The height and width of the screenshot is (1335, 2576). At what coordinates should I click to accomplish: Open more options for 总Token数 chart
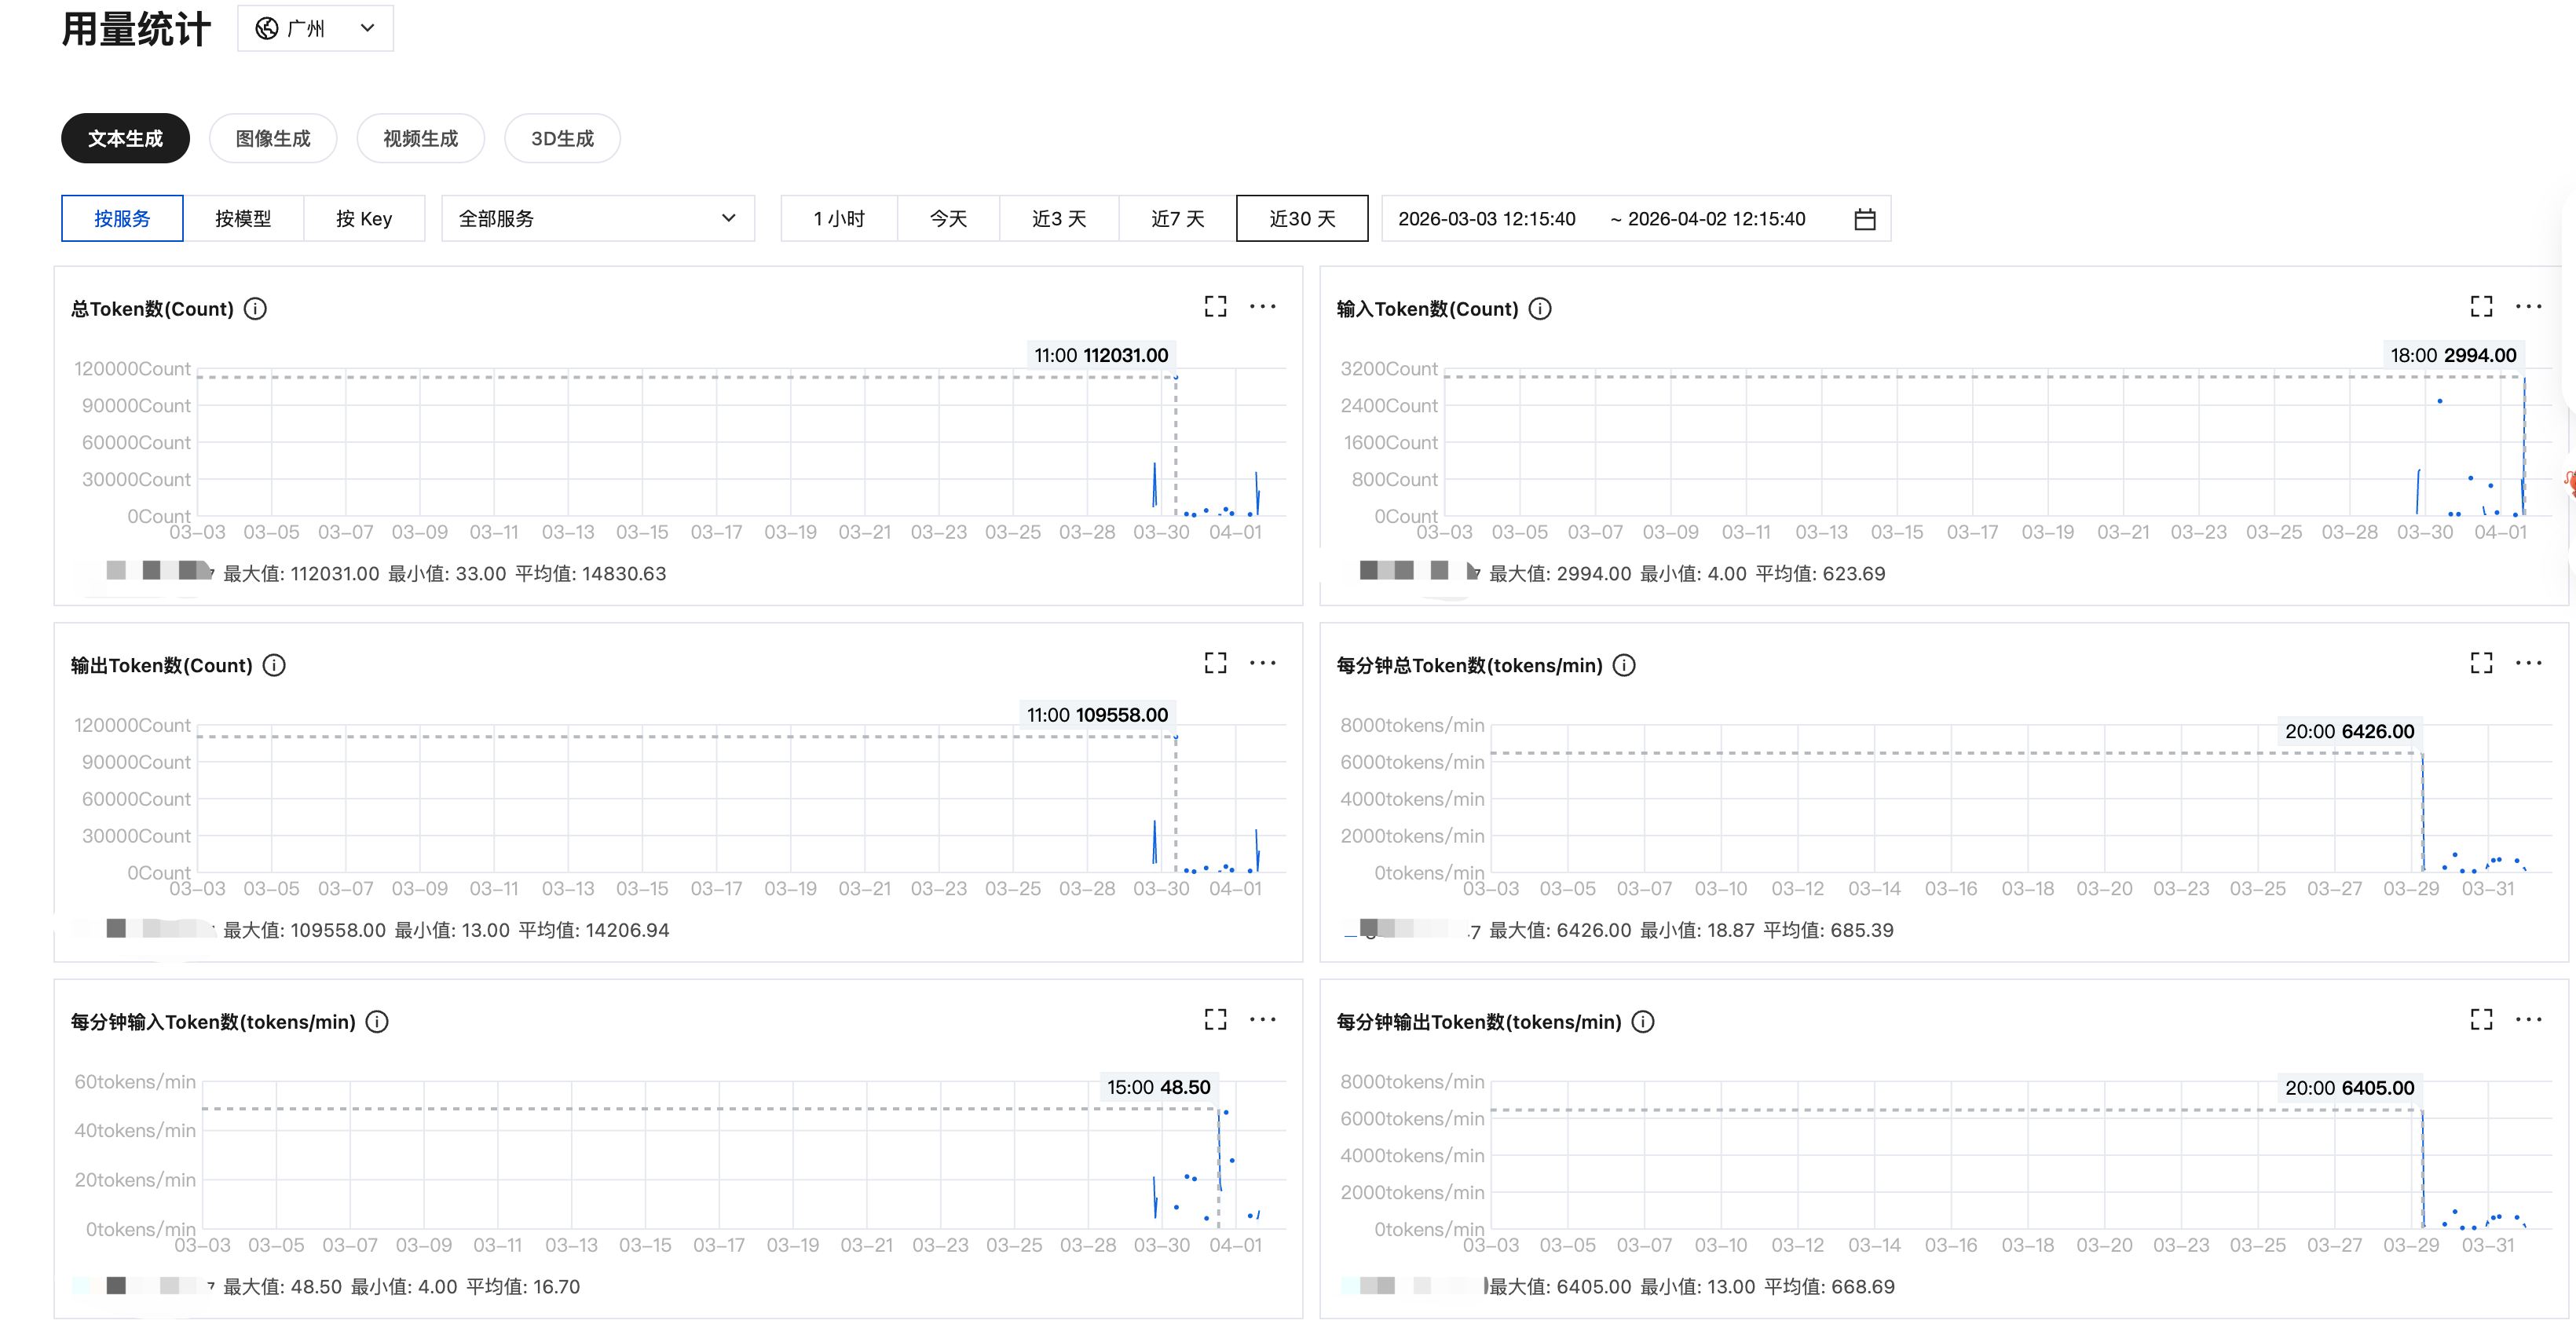(1262, 306)
